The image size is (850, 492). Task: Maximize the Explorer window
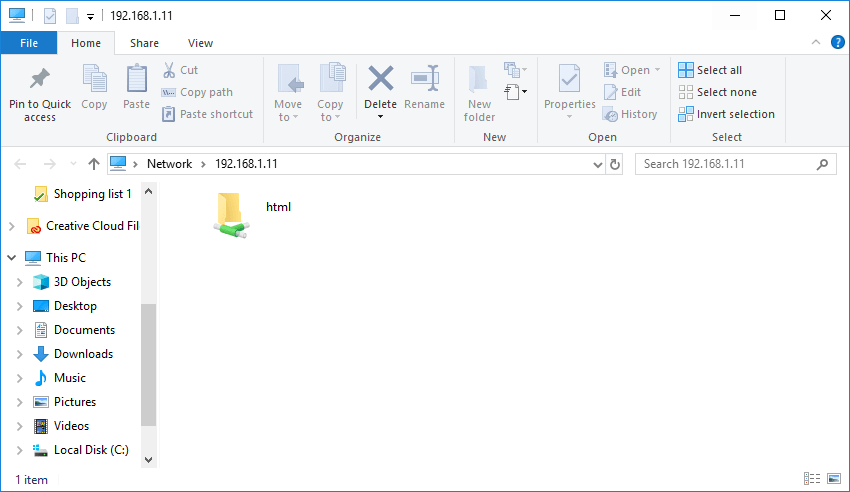click(780, 15)
